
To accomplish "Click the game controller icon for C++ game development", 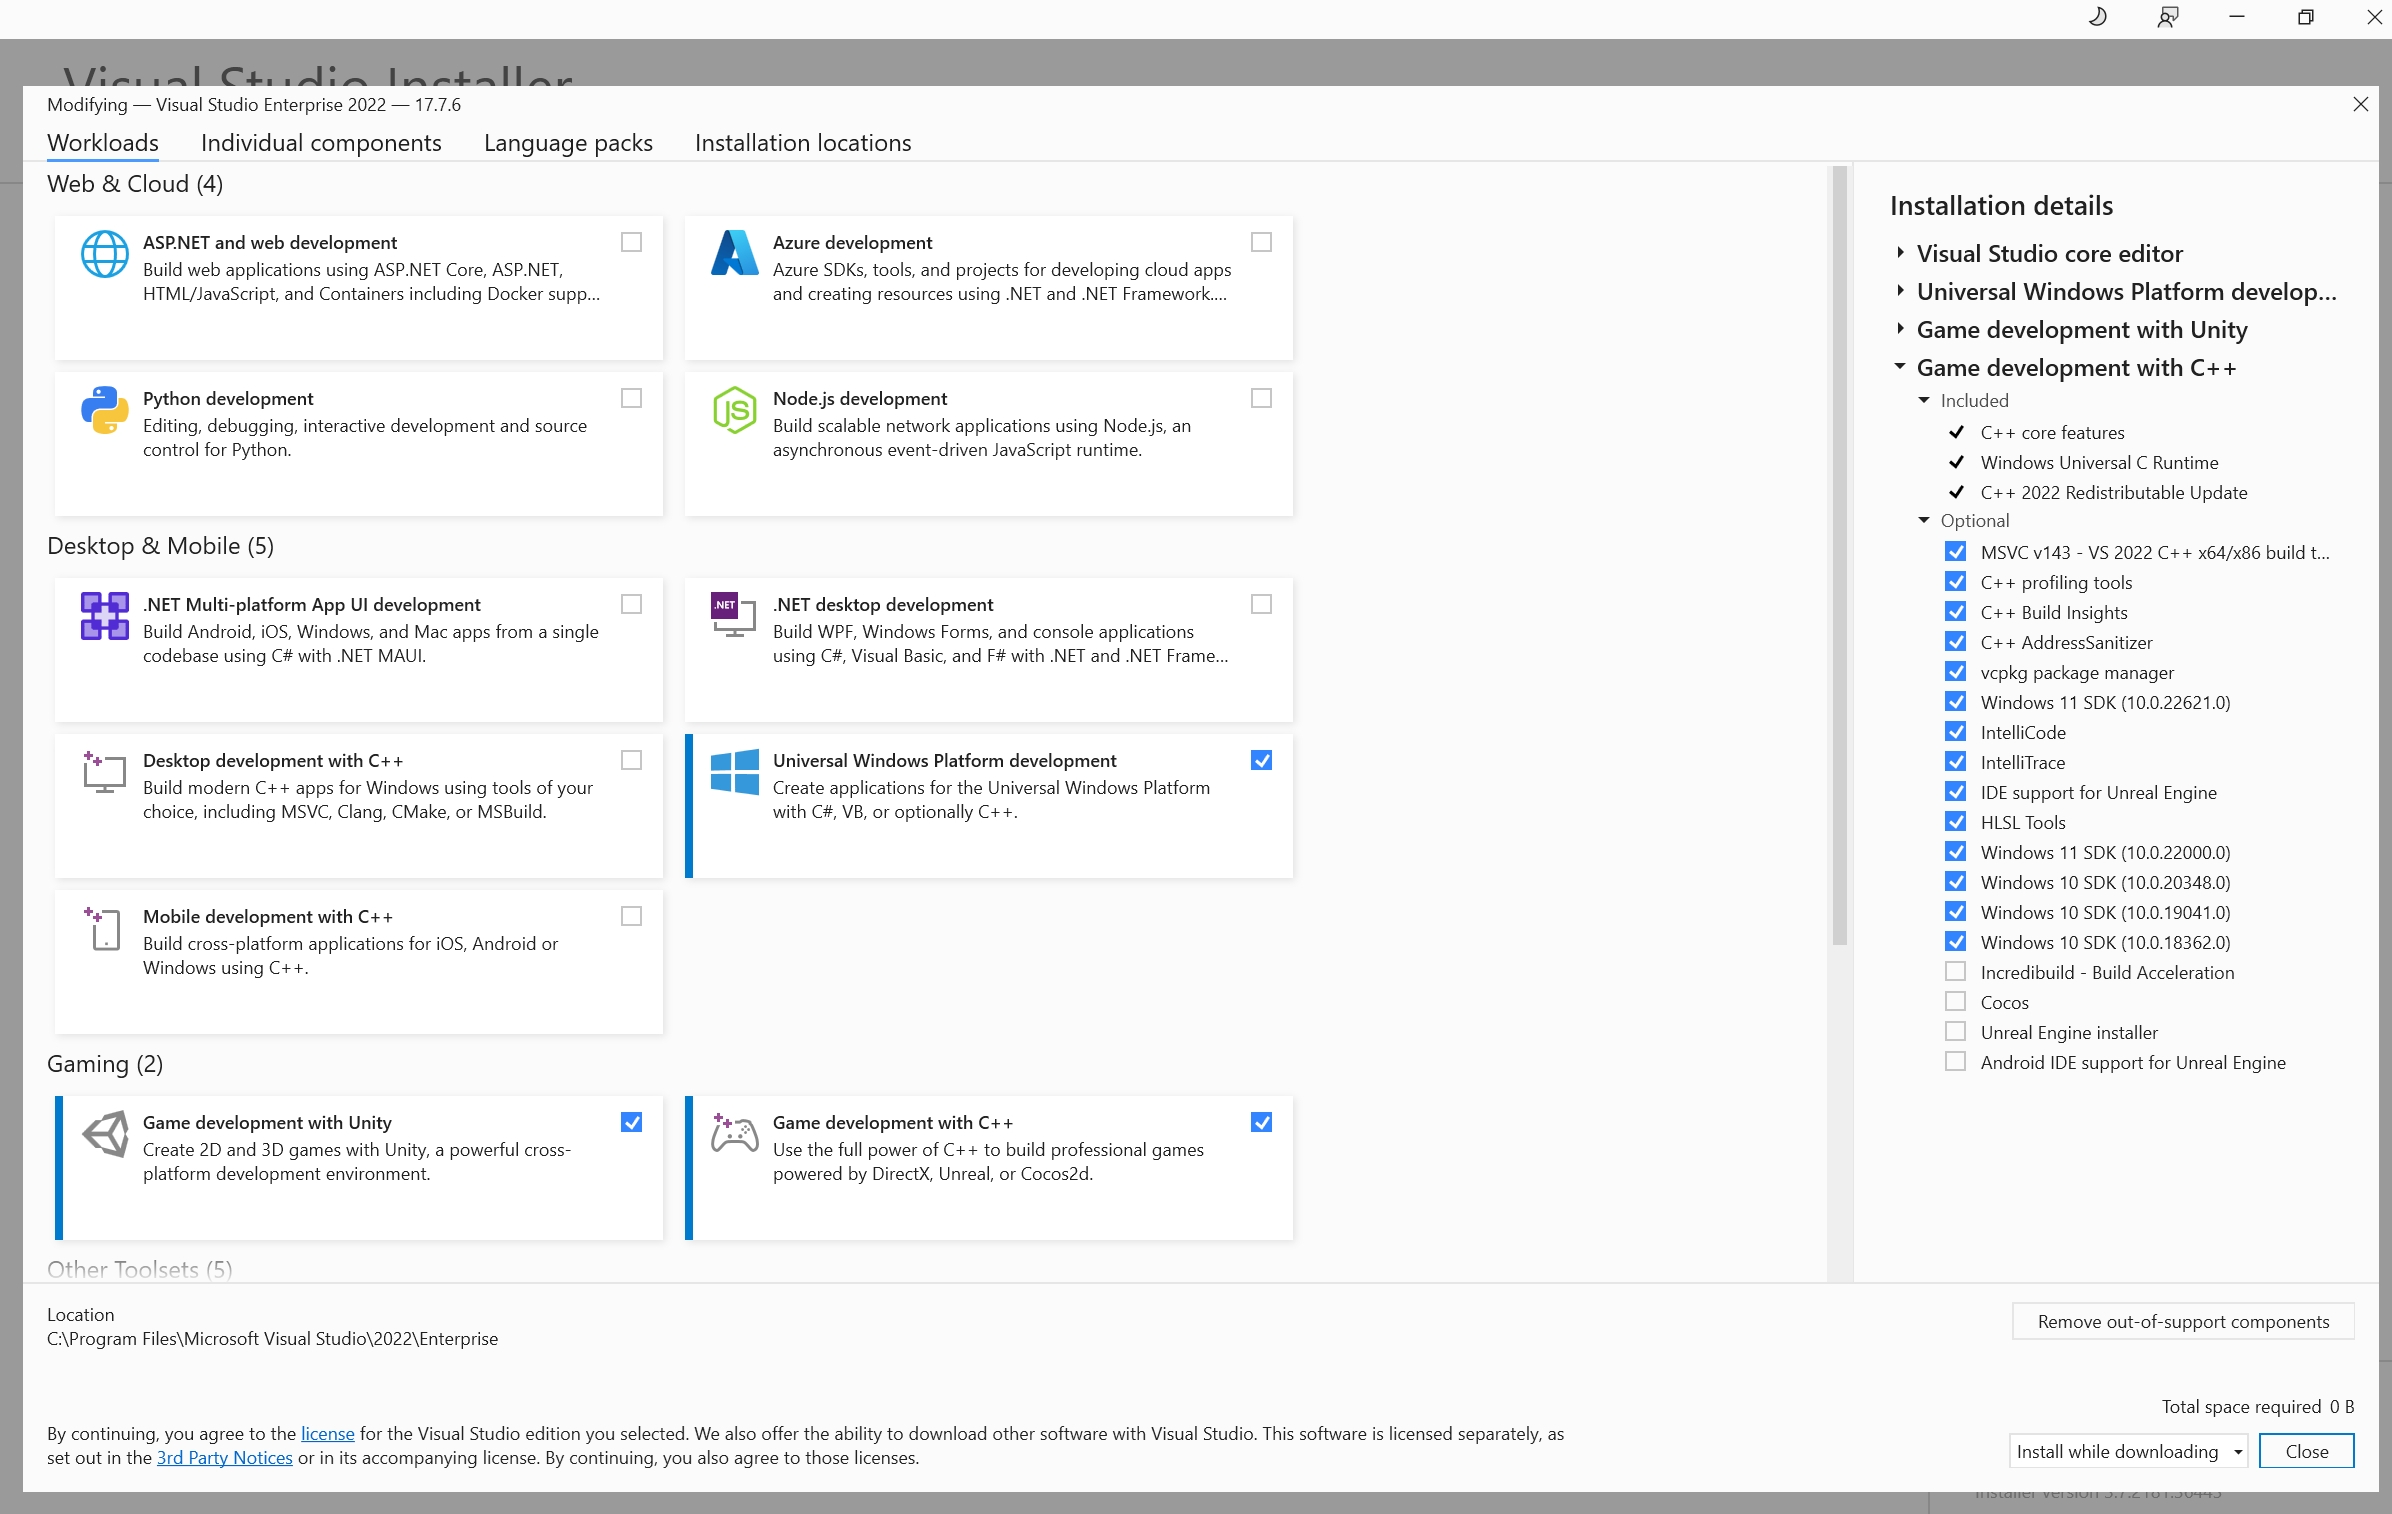I will (734, 1135).
